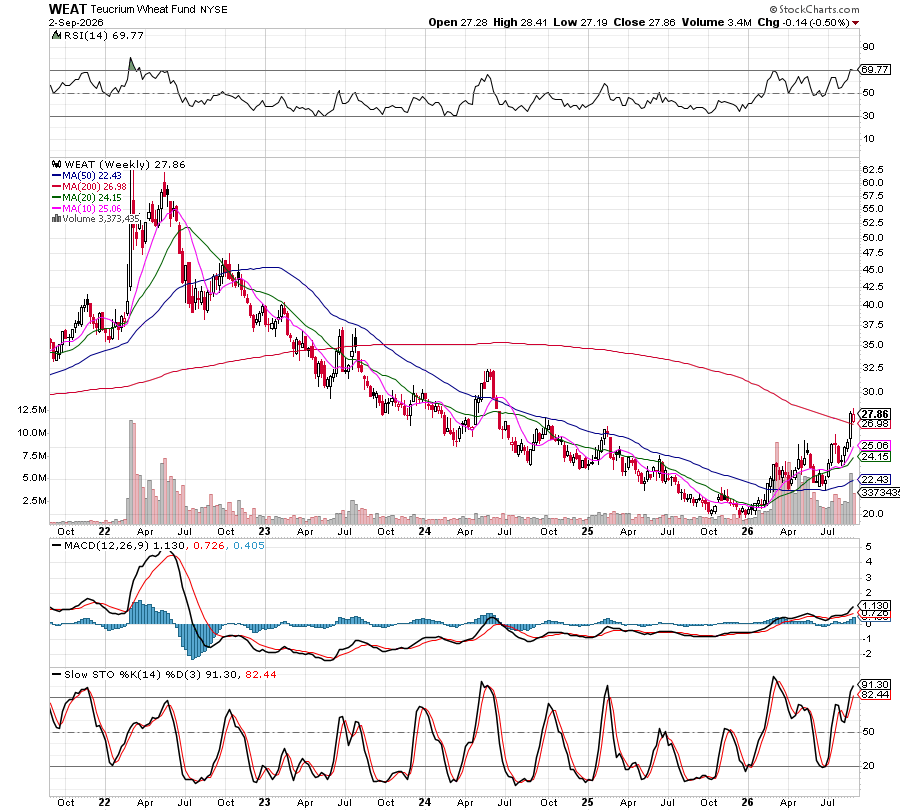
Task: Click the Low 27.19 value
Action: click(580, 22)
